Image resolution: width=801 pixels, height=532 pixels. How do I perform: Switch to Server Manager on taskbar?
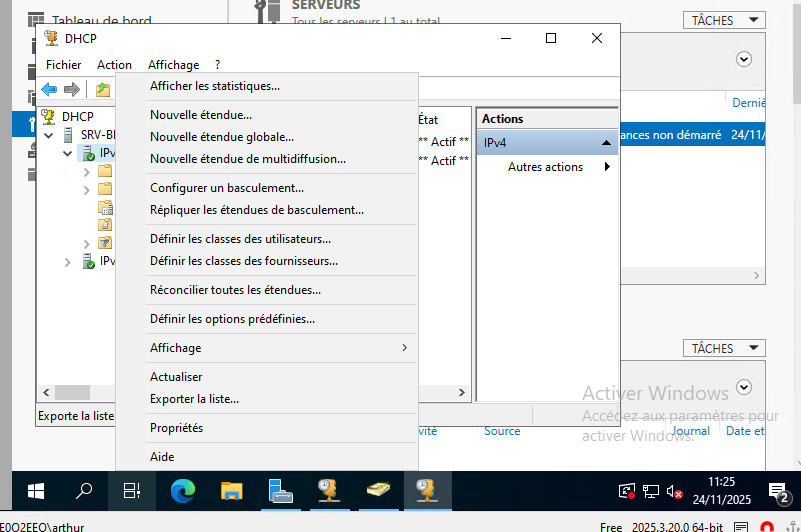[280, 491]
